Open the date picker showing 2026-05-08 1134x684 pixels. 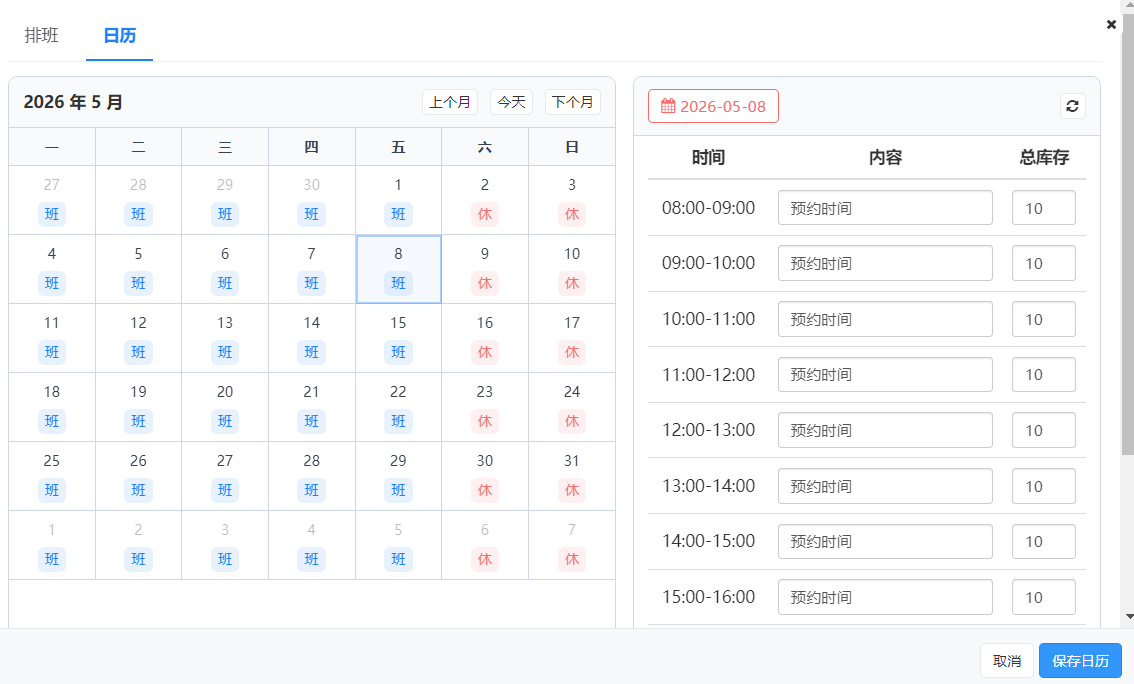[713, 106]
